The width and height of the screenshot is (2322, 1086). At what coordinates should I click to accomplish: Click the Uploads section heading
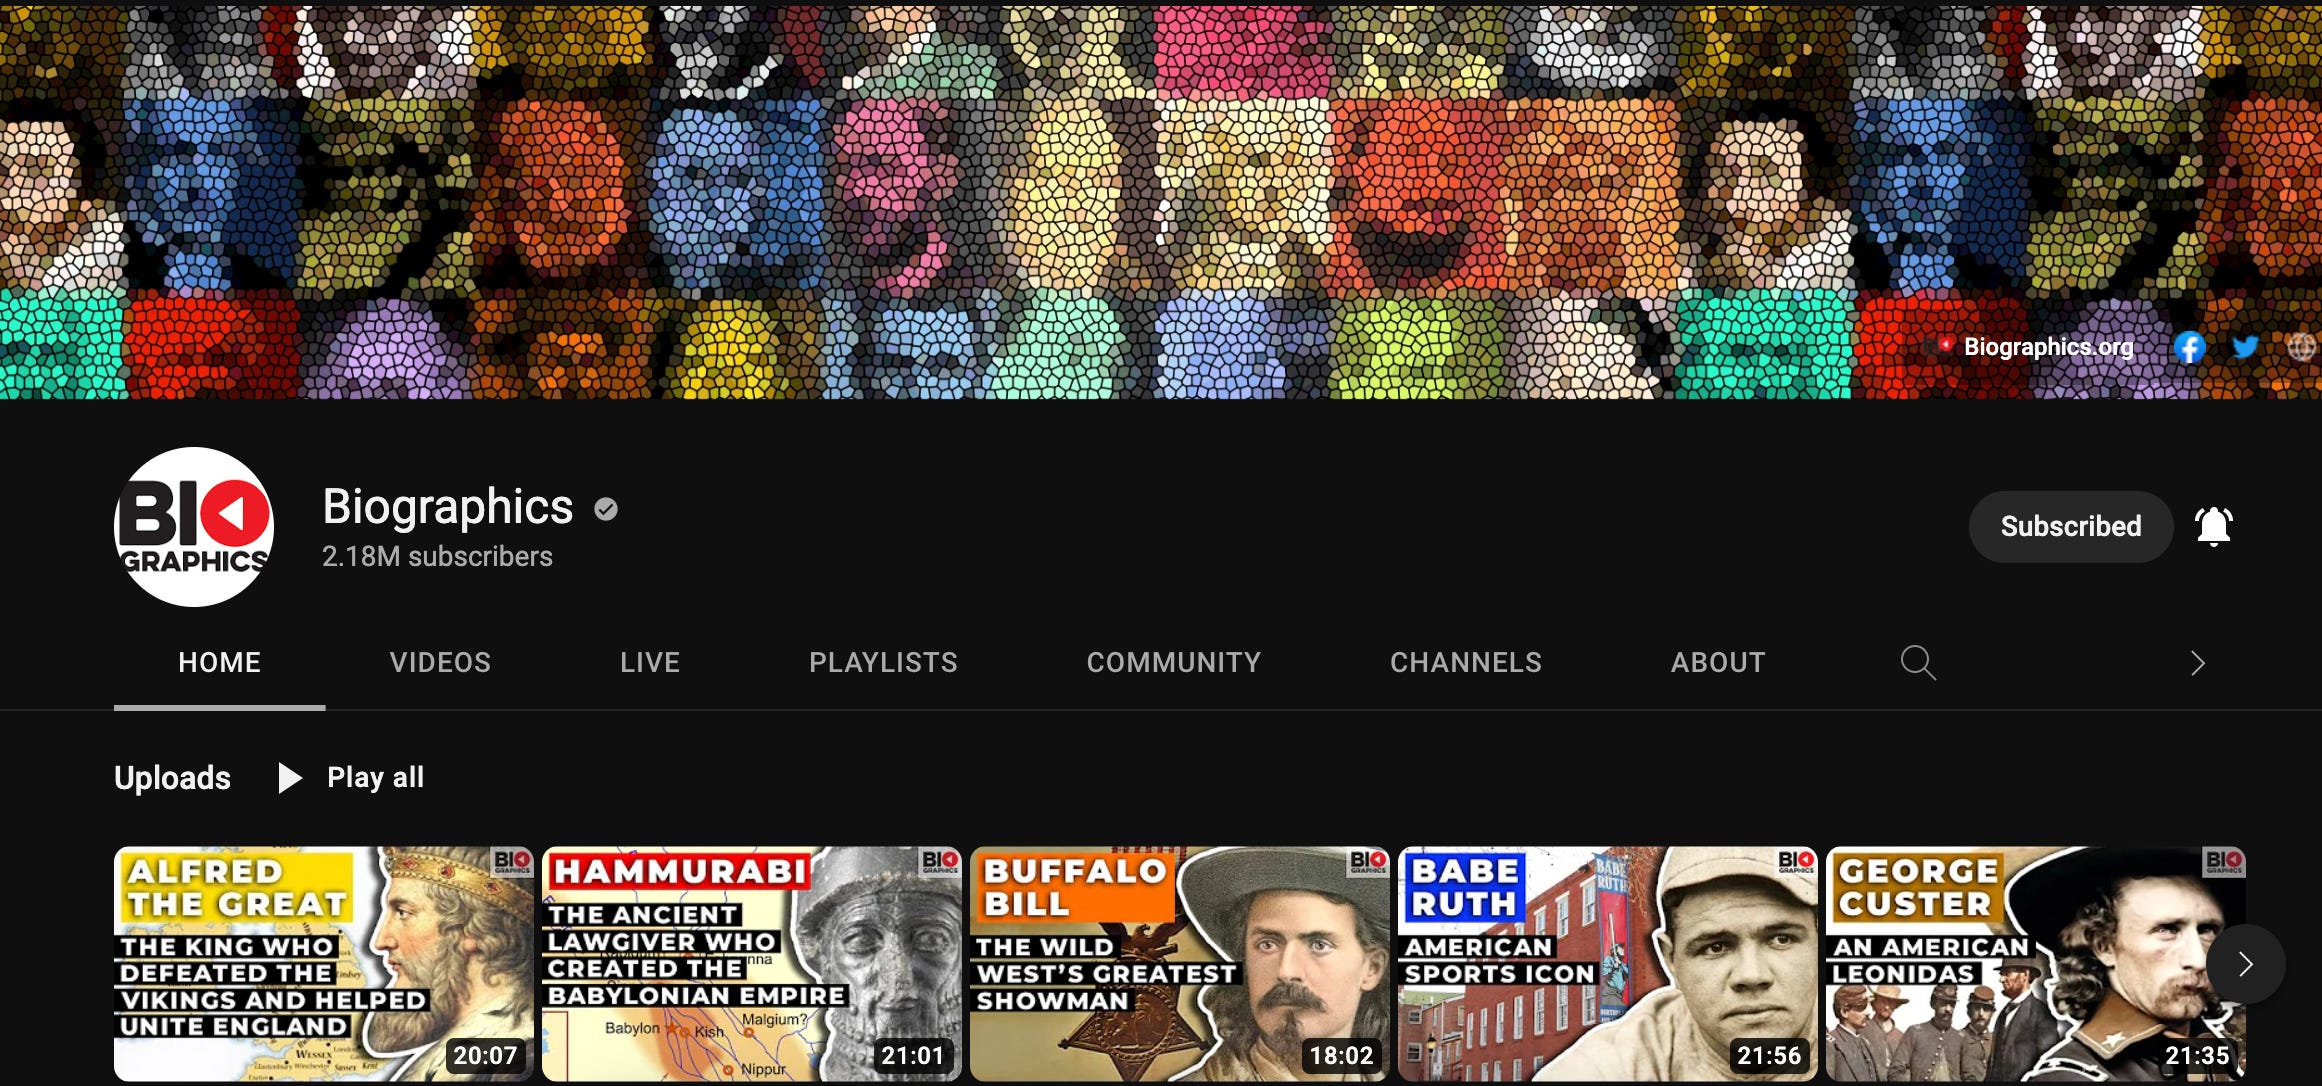click(172, 778)
